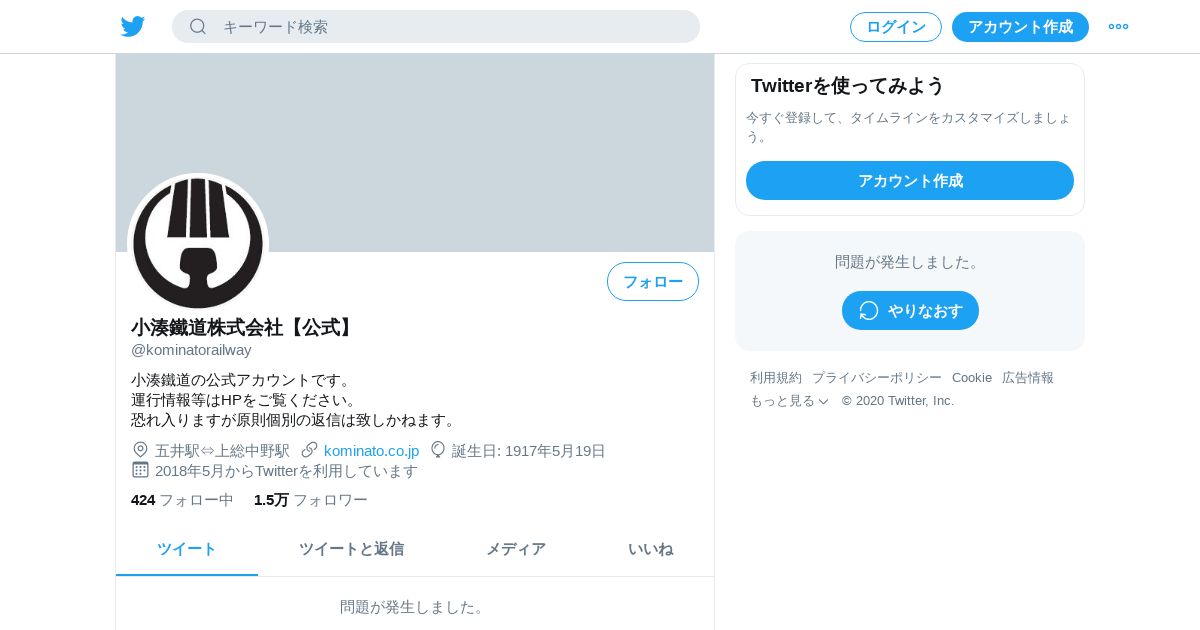Image resolution: width=1200 pixels, height=630 pixels.
Task: Click the search magnifier icon
Action: coord(198,26)
